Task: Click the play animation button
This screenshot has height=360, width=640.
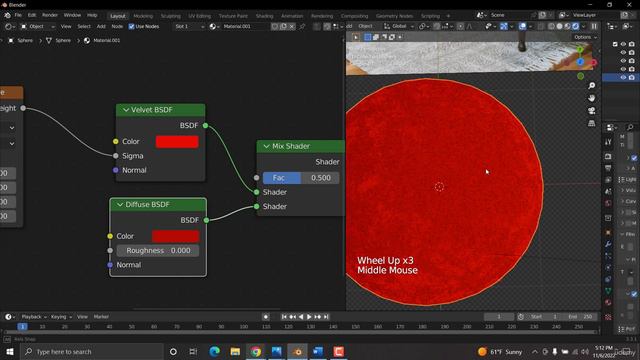Action: (x=309, y=317)
